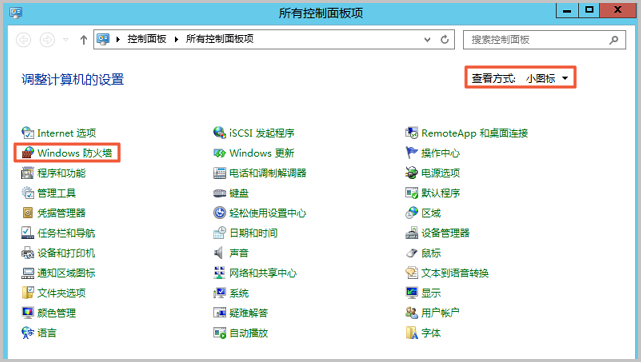Click the 操作中心 flag icon
Screen dimensions: 641x362
[412, 153]
